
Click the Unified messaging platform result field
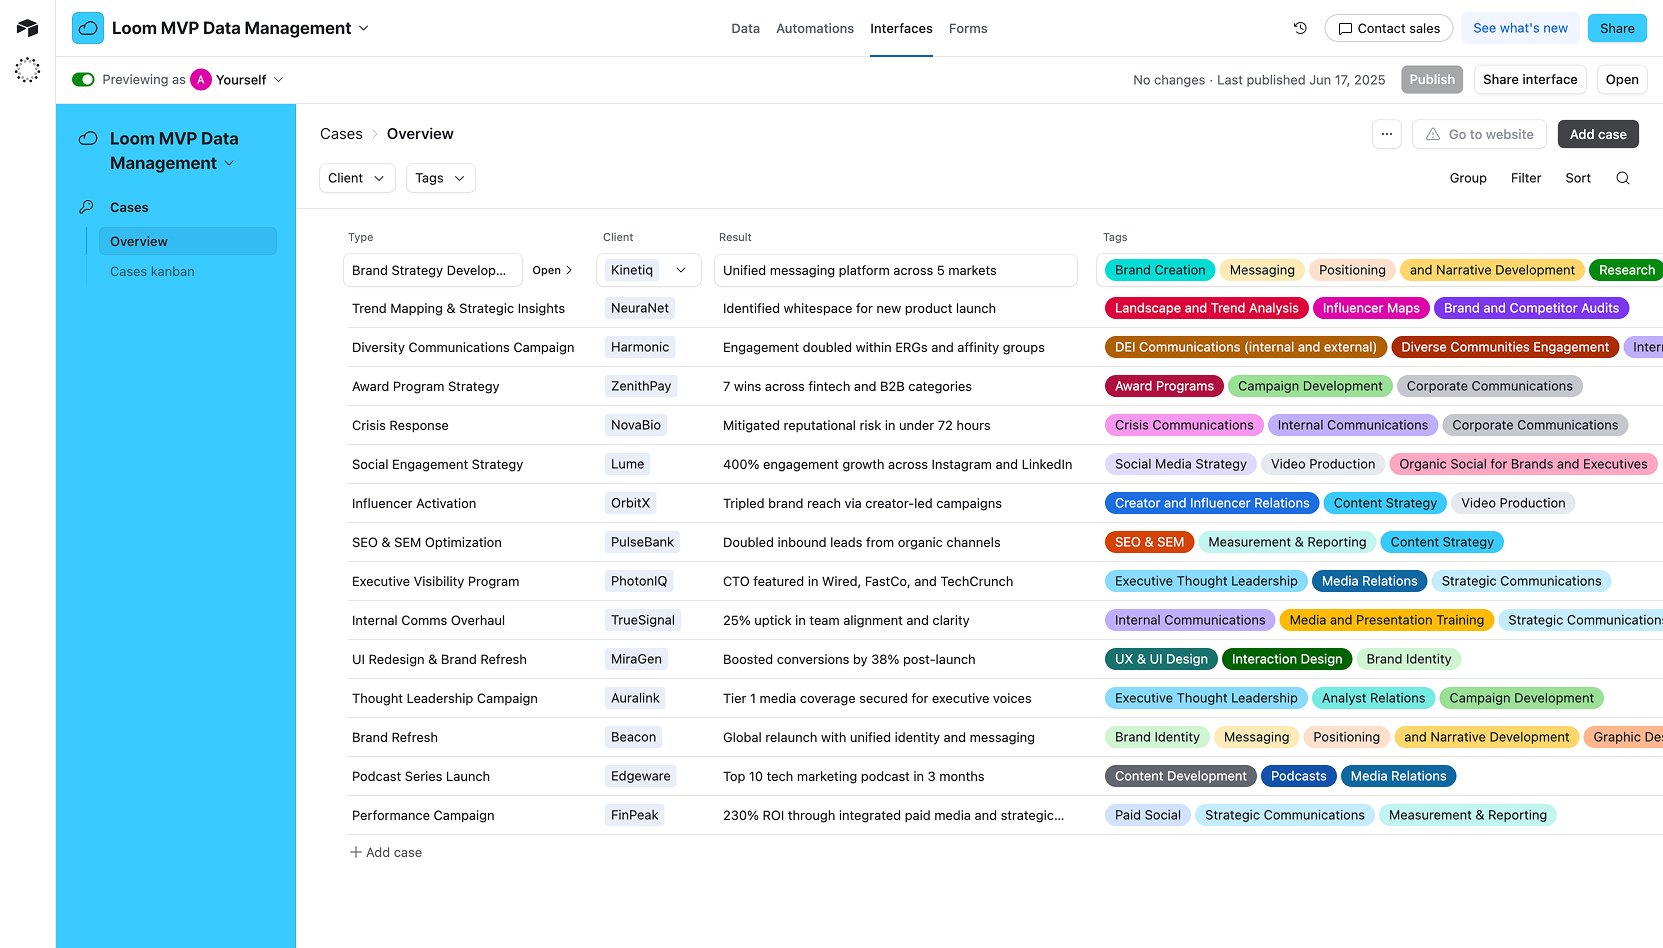pyautogui.click(x=896, y=270)
